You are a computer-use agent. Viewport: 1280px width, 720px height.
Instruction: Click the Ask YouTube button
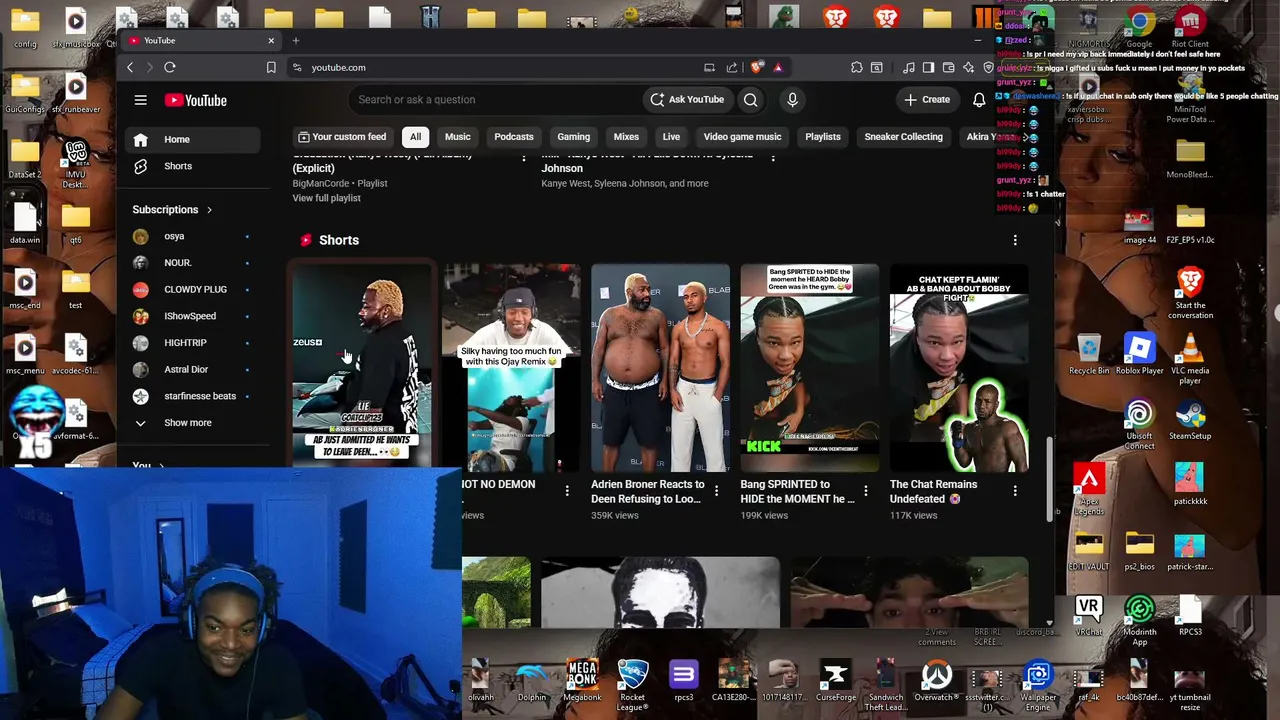[687, 100]
